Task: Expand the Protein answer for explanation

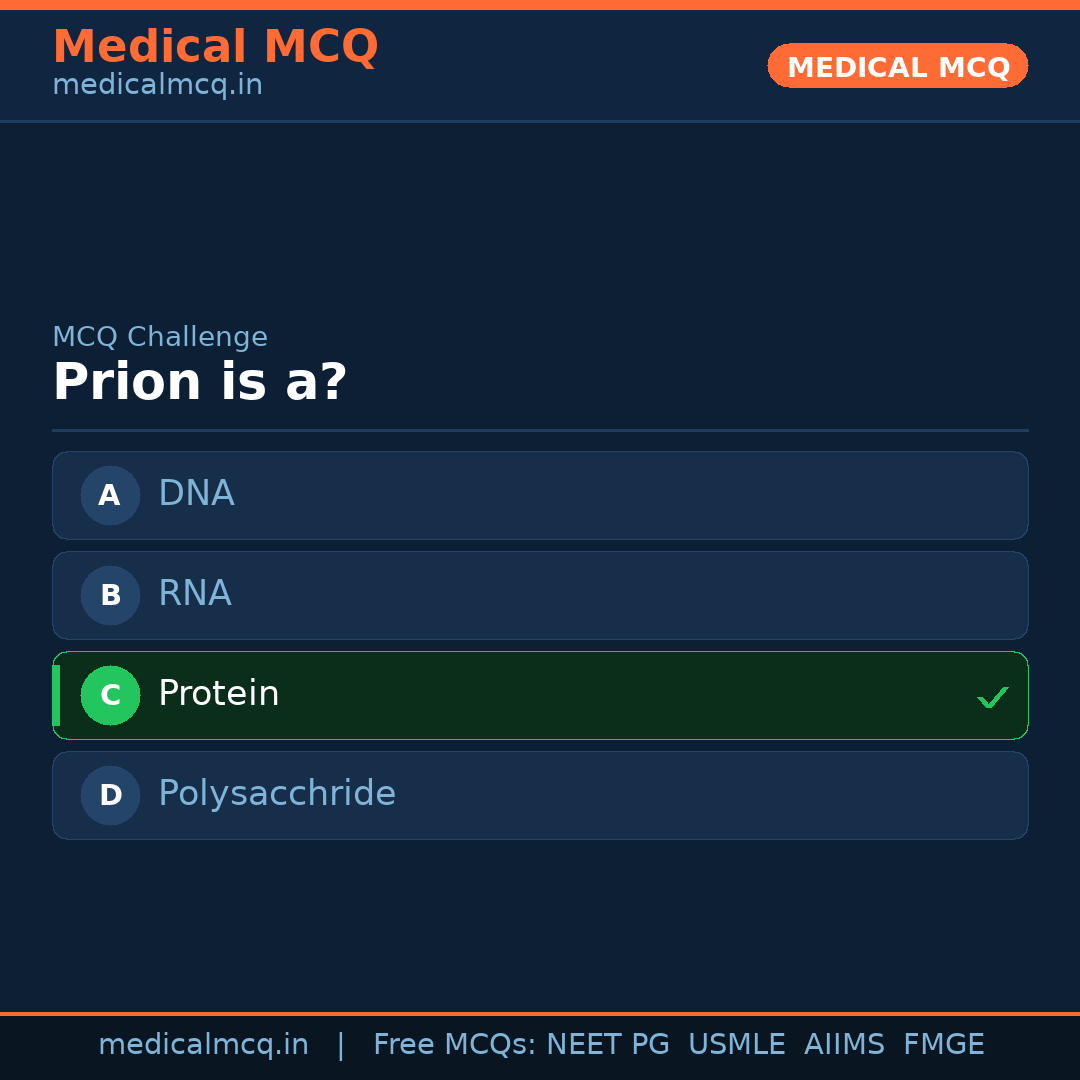Action: point(540,695)
